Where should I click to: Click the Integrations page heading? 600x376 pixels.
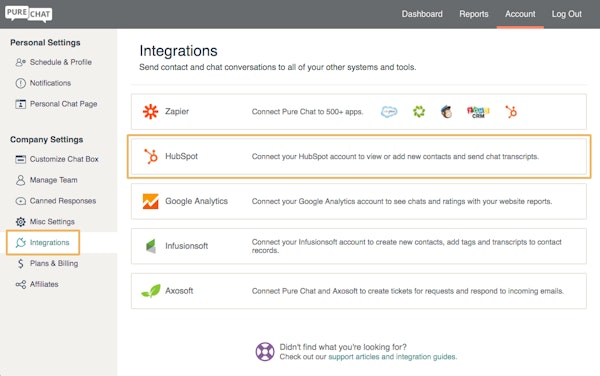[178, 51]
